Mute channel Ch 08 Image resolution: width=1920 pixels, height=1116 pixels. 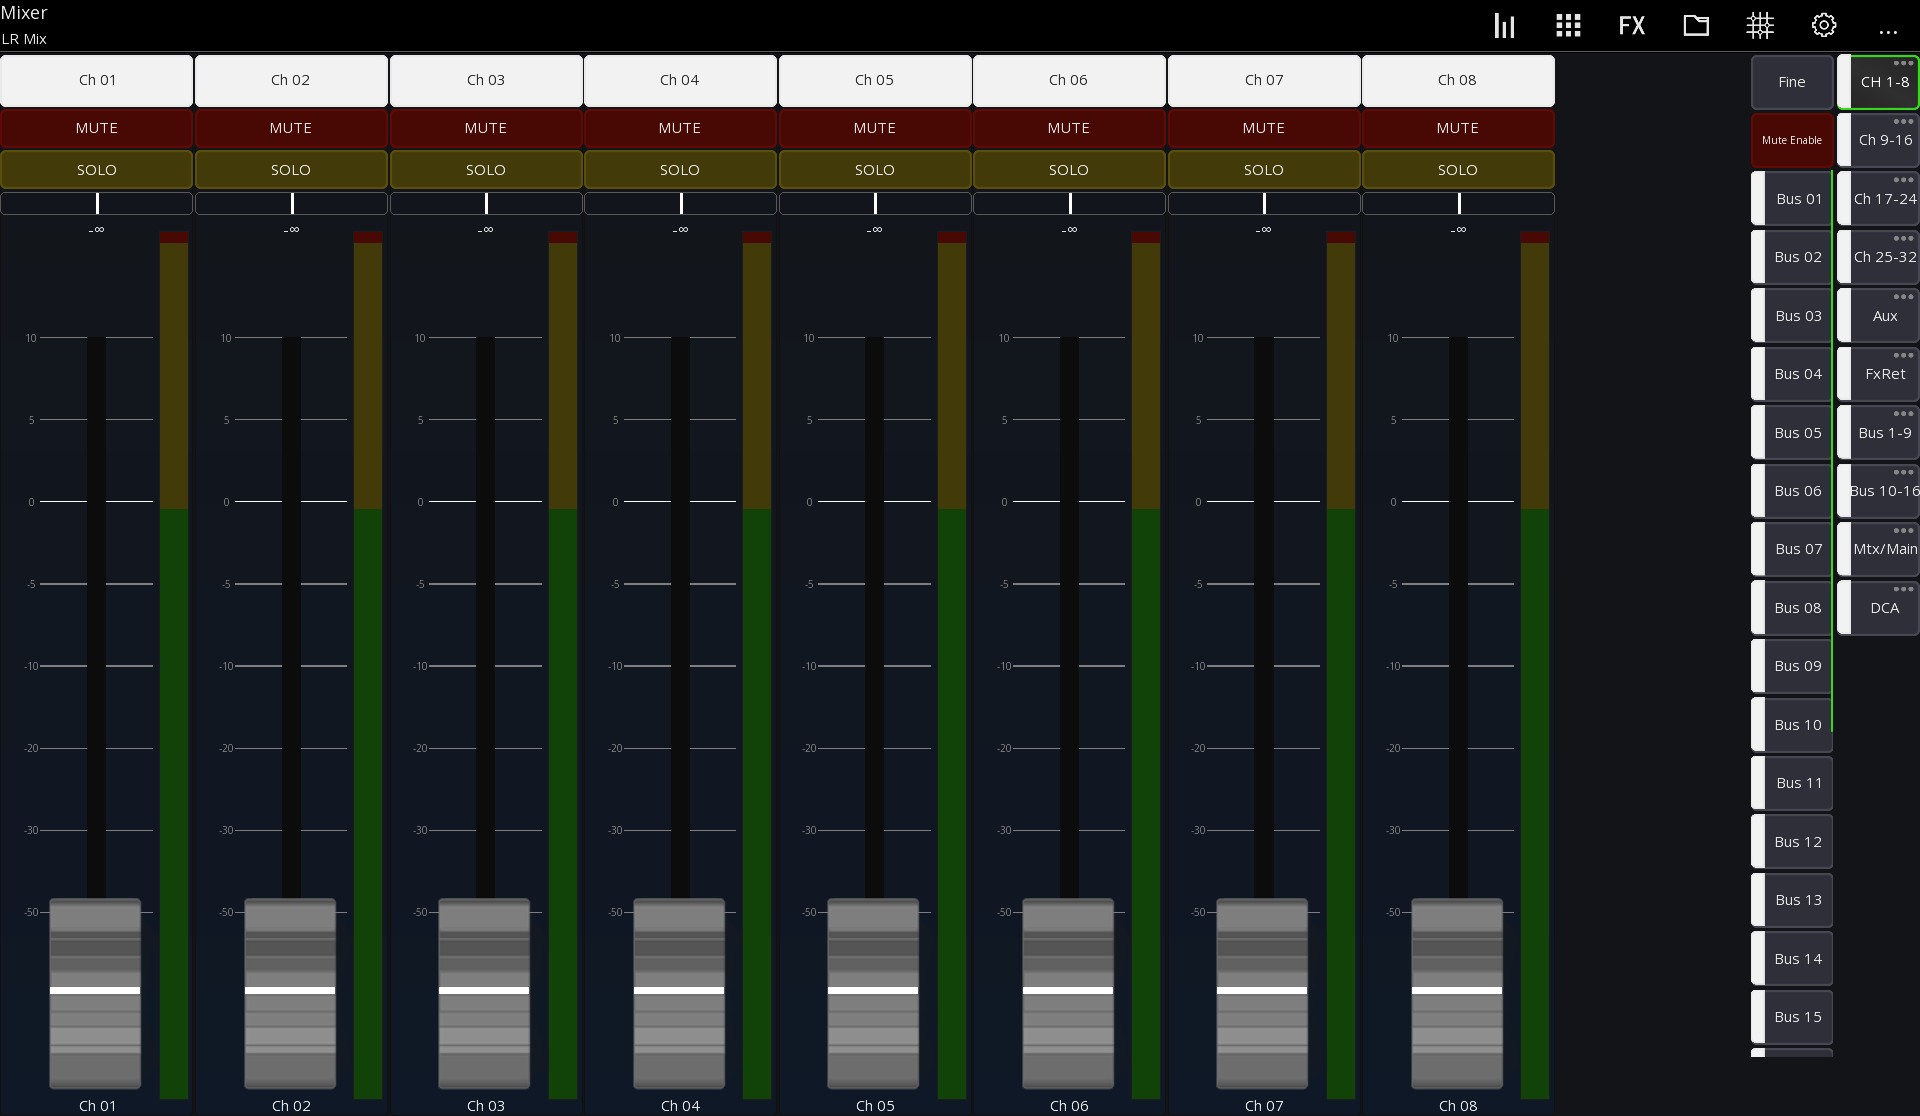click(x=1458, y=128)
